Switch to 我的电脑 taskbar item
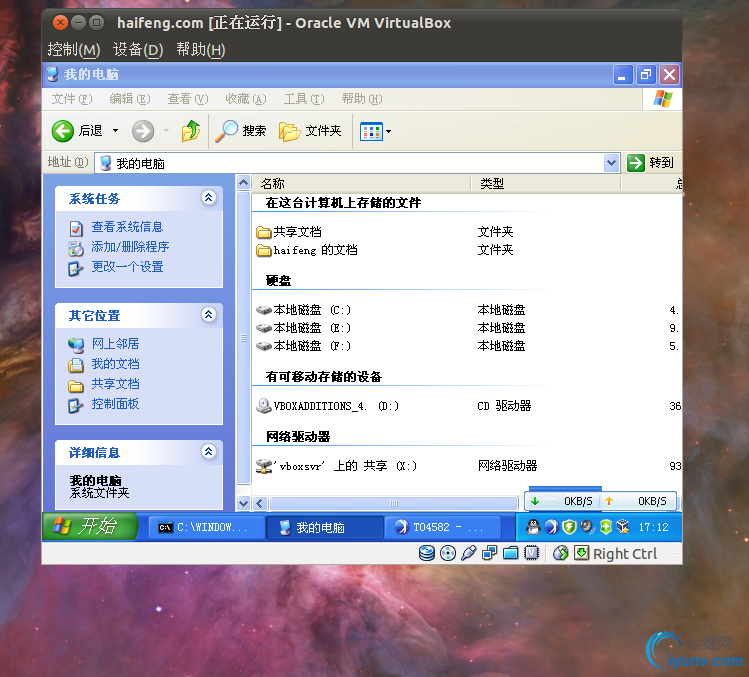Image resolution: width=749 pixels, height=677 pixels. coord(324,527)
